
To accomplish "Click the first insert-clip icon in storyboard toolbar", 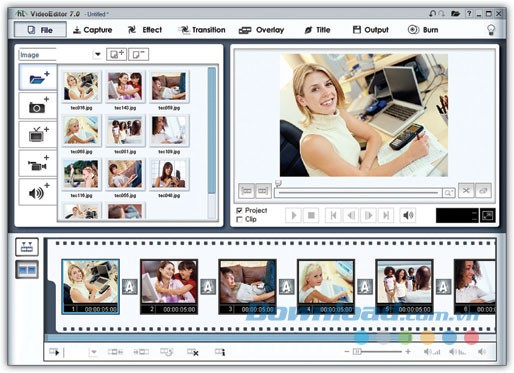I will pyautogui.click(x=115, y=352).
